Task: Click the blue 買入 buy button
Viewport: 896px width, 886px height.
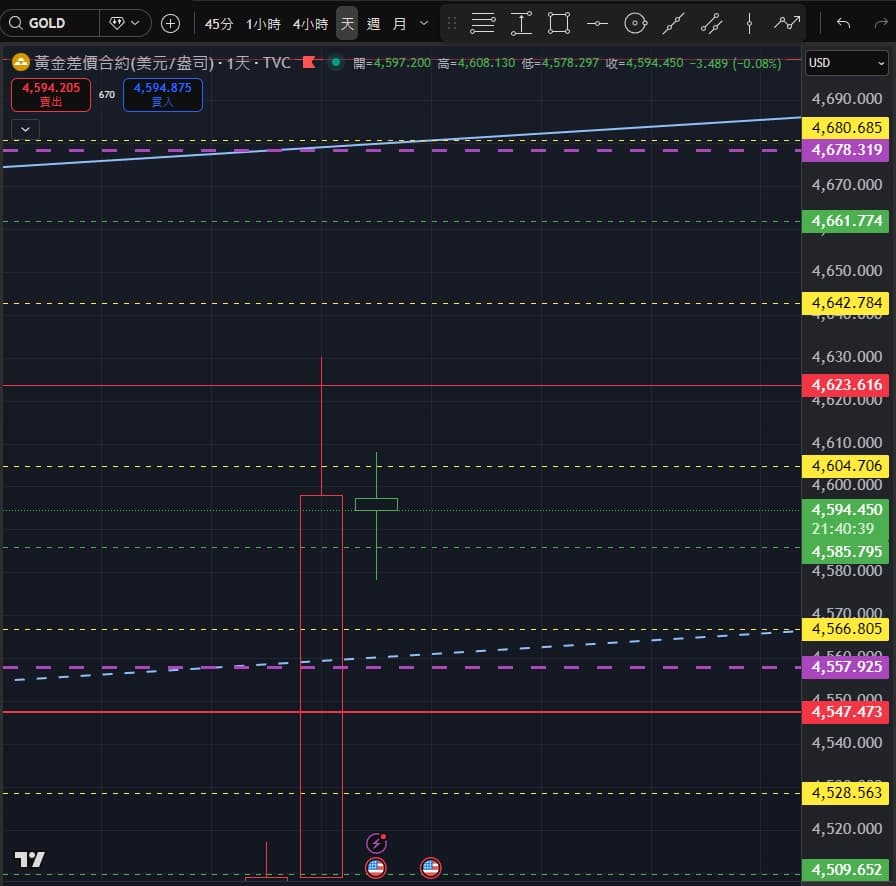Action: coord(162,95)
